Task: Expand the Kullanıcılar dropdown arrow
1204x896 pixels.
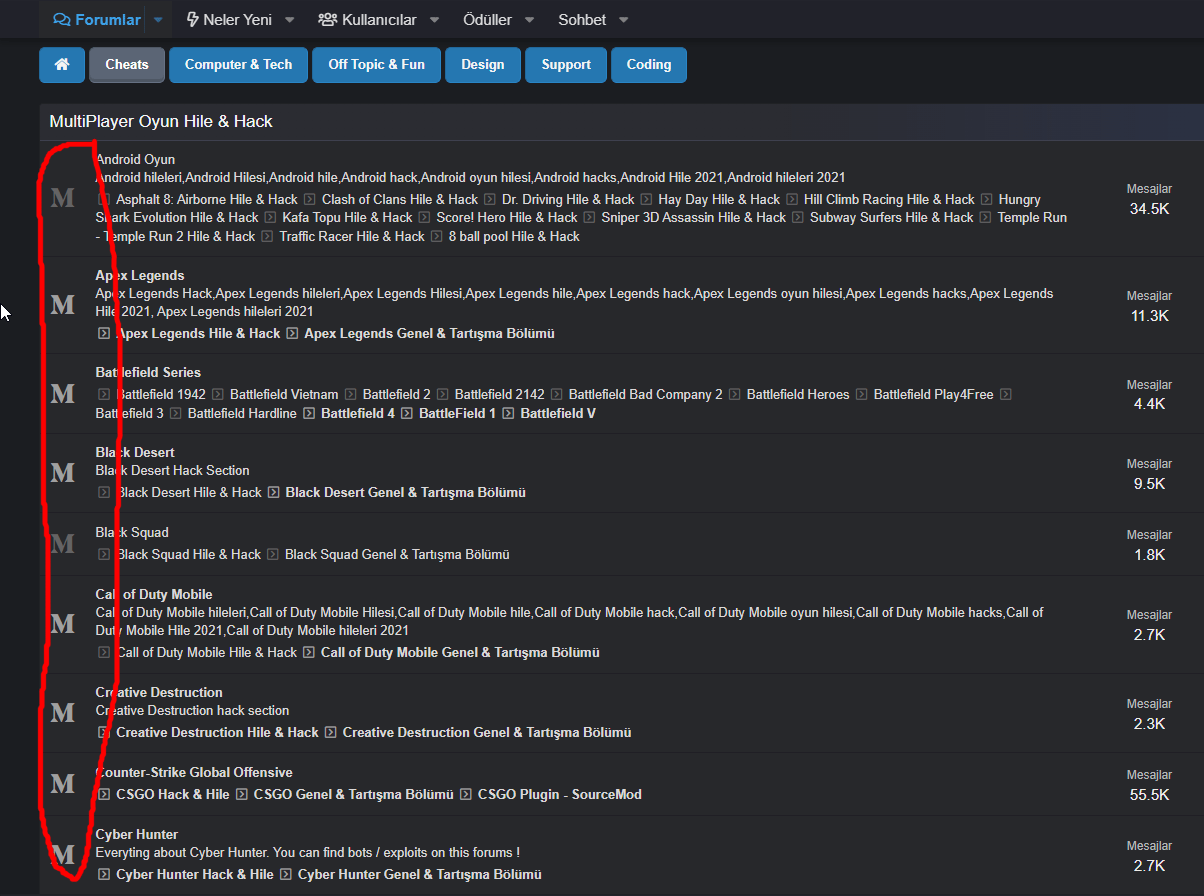Action: (x=434, y=19)
